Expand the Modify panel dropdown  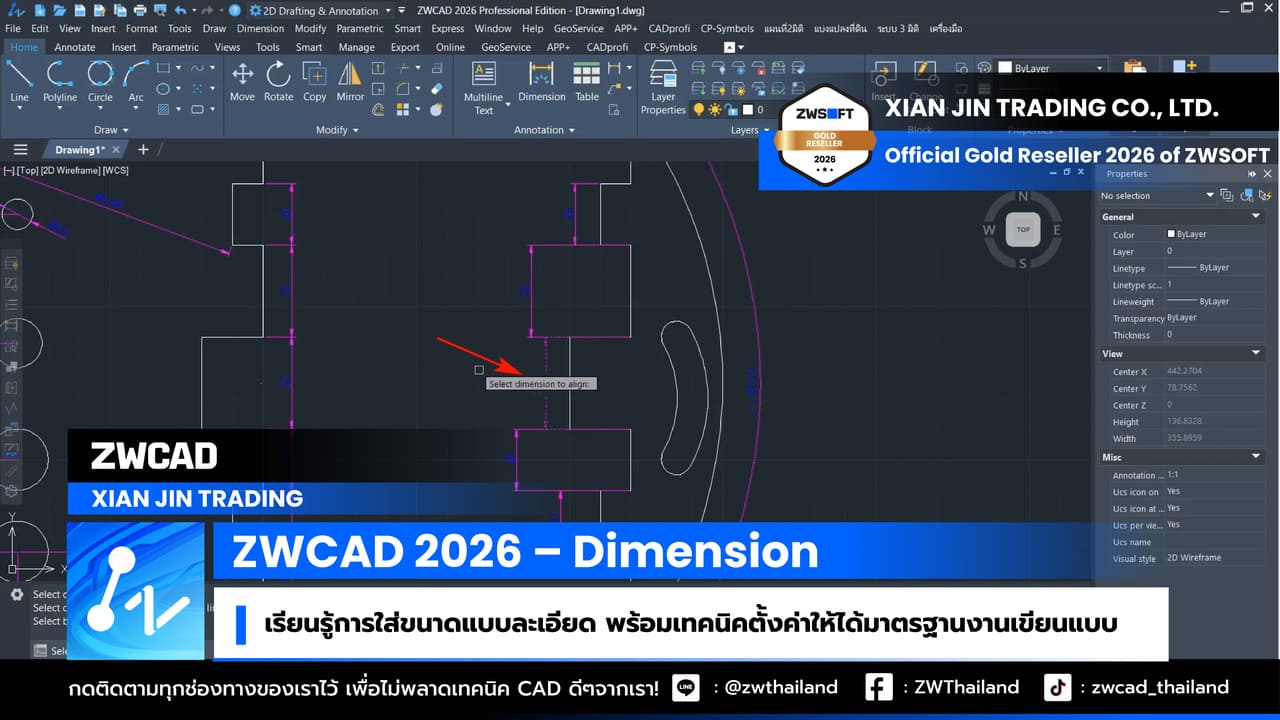[x=337, y=130]
